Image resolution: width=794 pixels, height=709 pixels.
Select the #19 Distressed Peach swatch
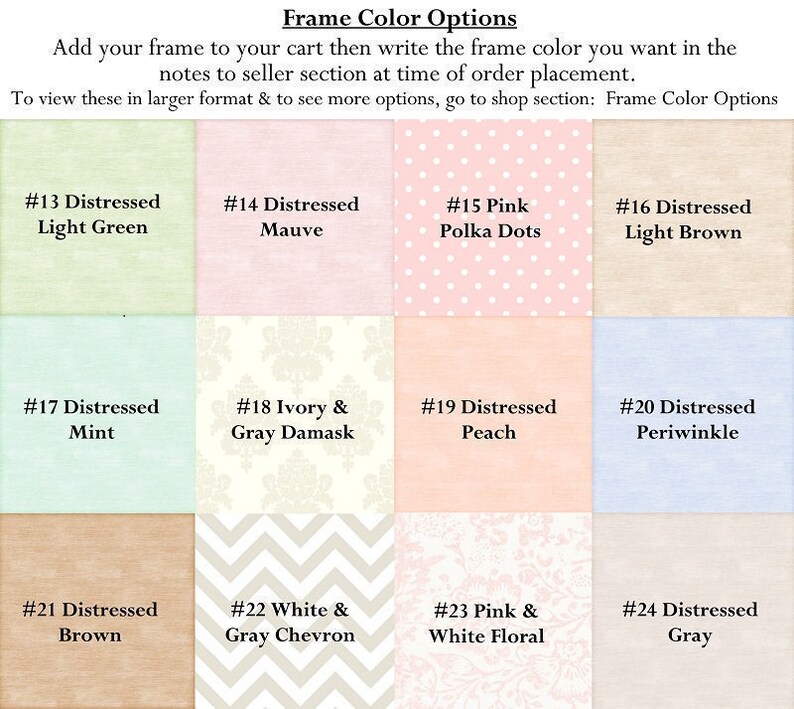[x=493, y=414]
